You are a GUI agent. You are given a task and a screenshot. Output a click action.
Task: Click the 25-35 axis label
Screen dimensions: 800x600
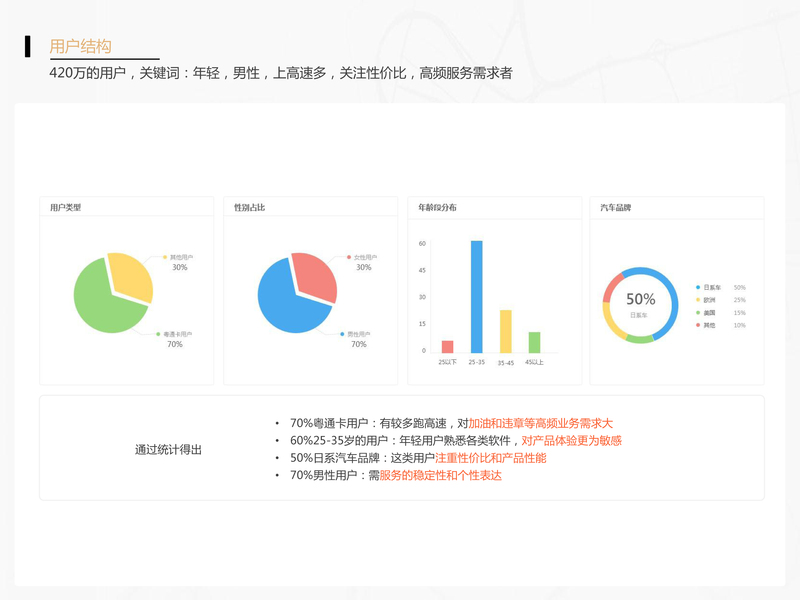(x=477, y=362)
